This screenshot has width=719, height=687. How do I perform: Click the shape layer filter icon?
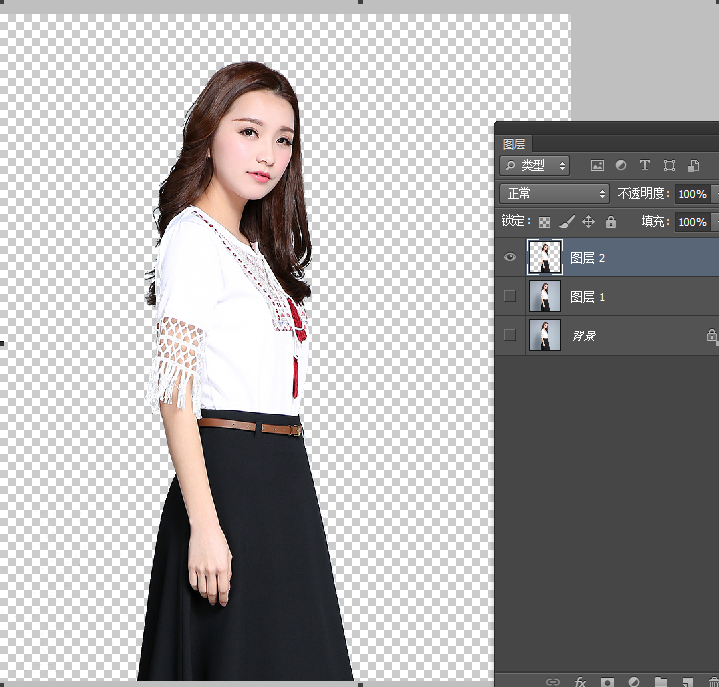669,166
